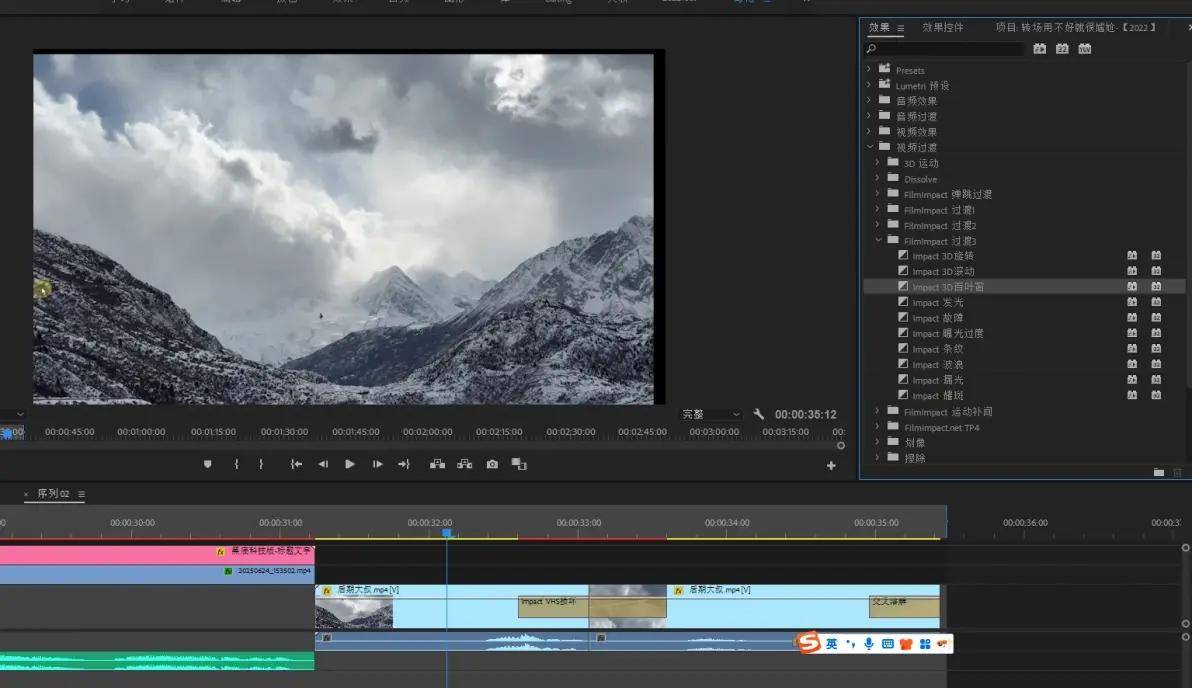Screen dimensions: 1192x688
Task: Select pink title clip on top track
Action: [157, 554]
